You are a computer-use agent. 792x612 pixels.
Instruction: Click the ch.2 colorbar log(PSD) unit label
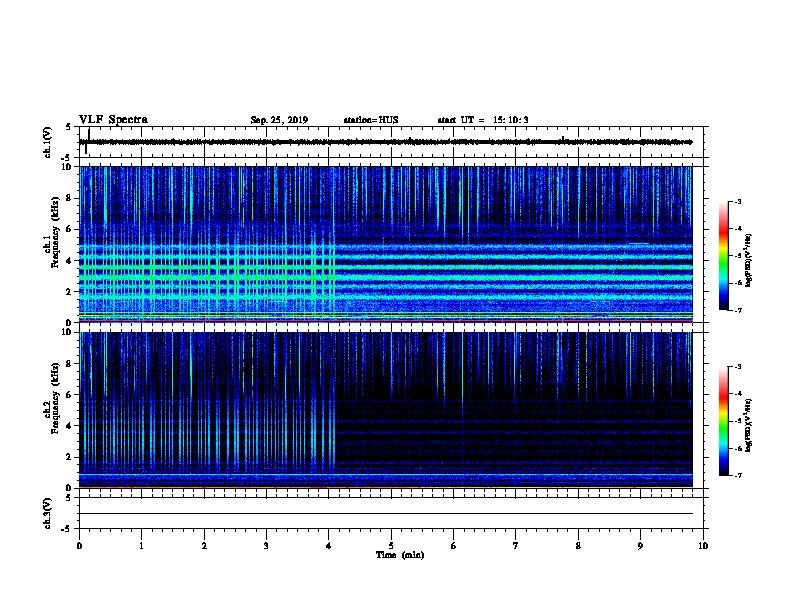coord(749,425)
